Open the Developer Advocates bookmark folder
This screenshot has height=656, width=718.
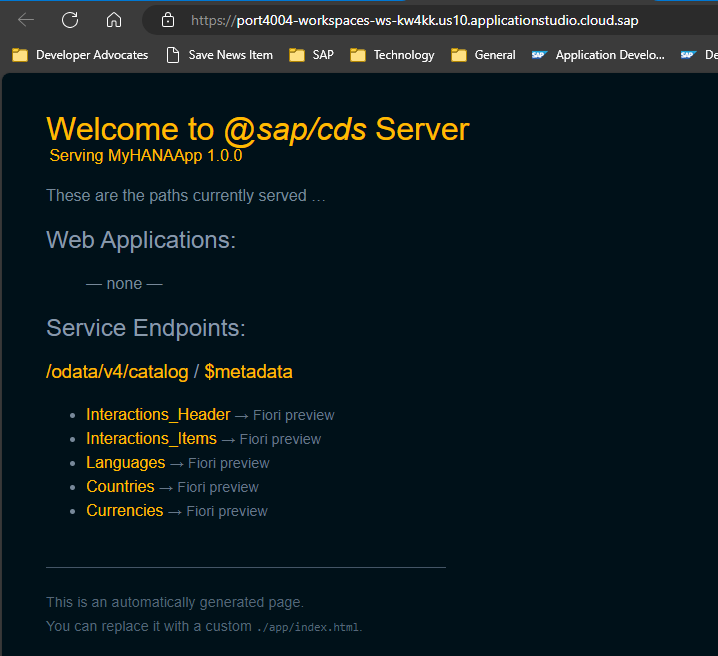click(80, 55)
